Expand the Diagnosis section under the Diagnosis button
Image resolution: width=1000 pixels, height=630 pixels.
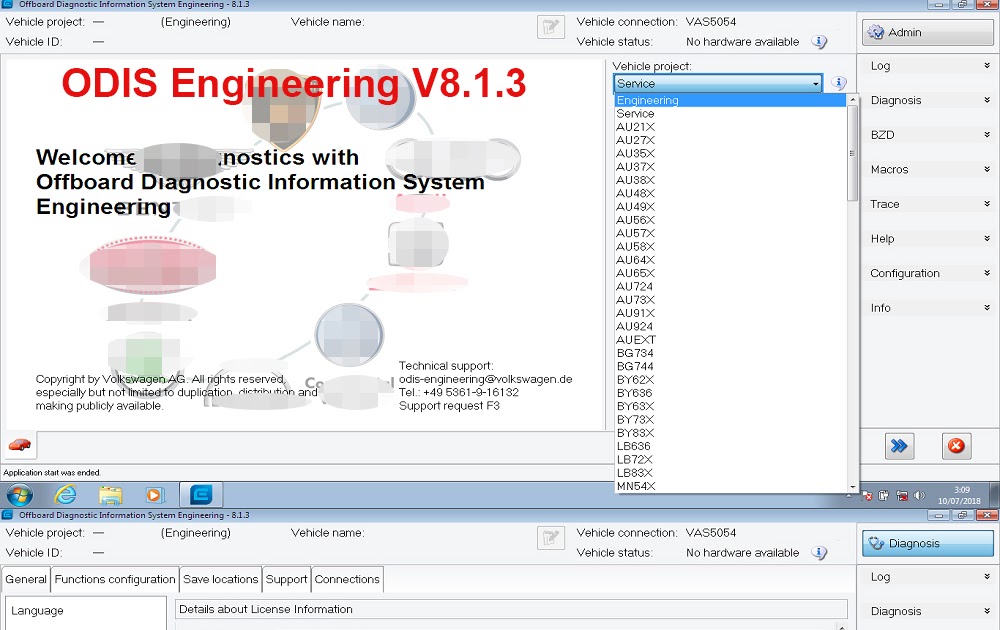(928, 611)
